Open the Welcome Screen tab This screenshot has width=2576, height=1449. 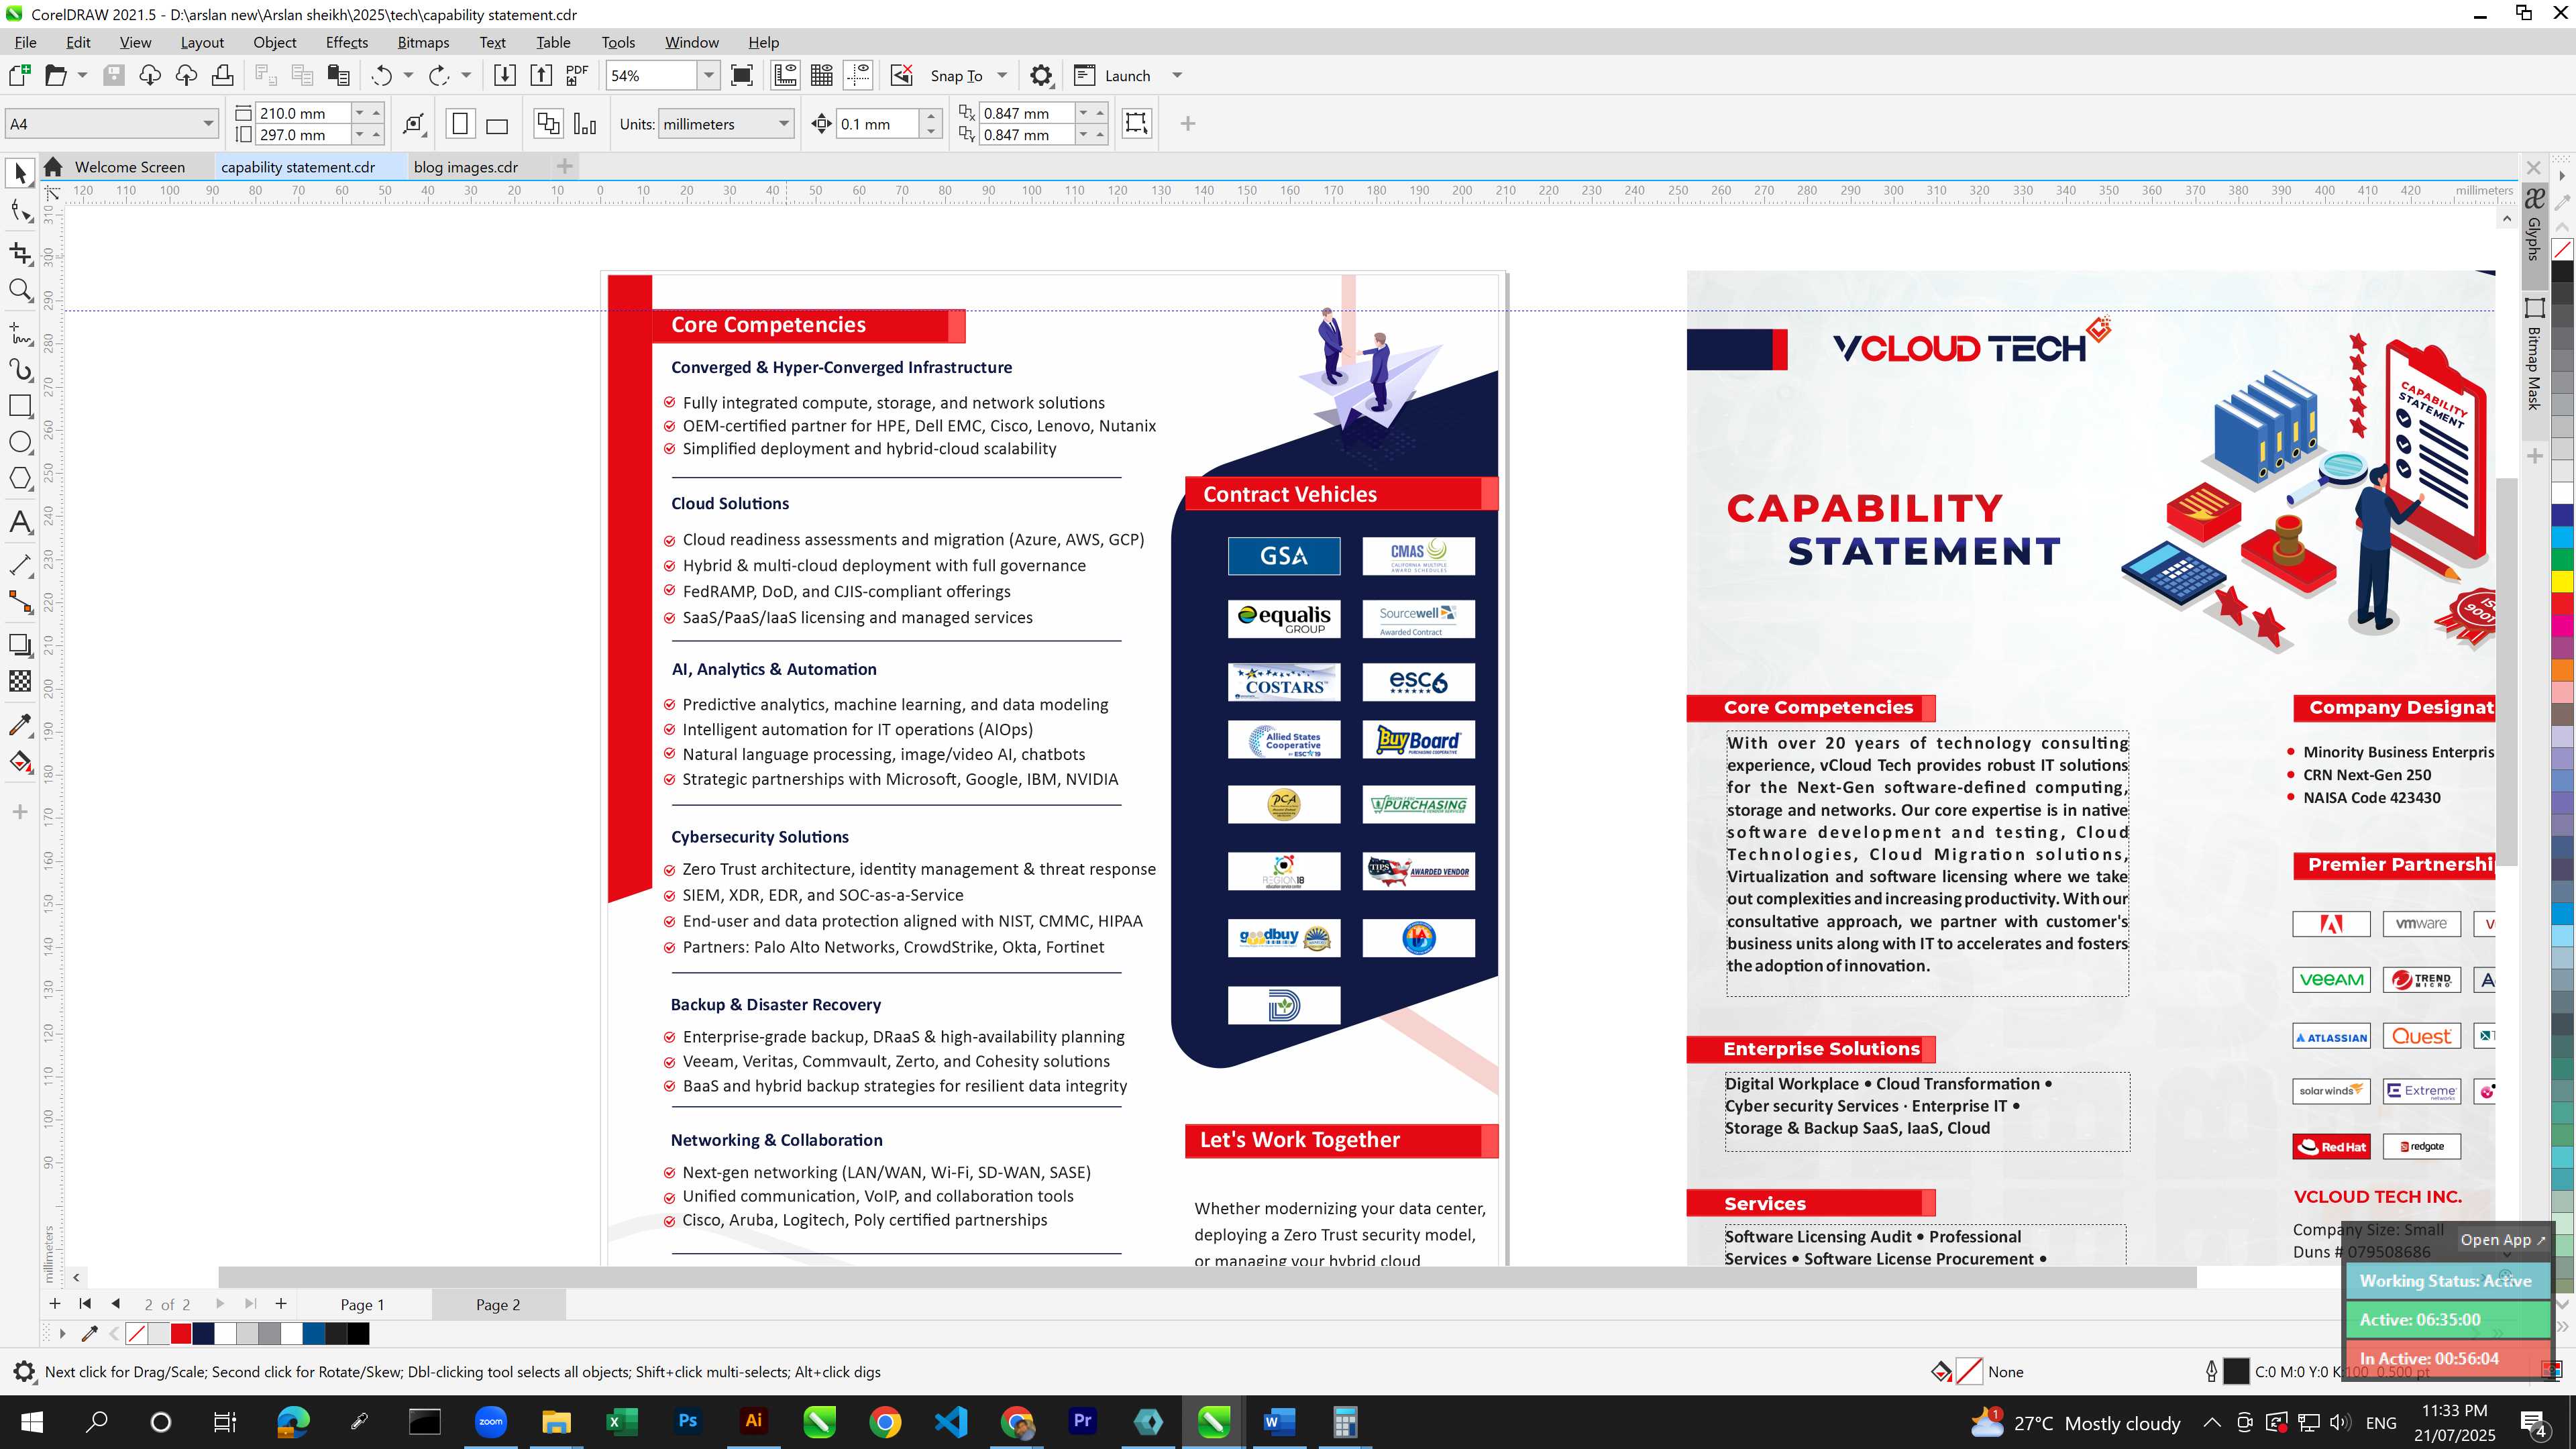point(129,167)
